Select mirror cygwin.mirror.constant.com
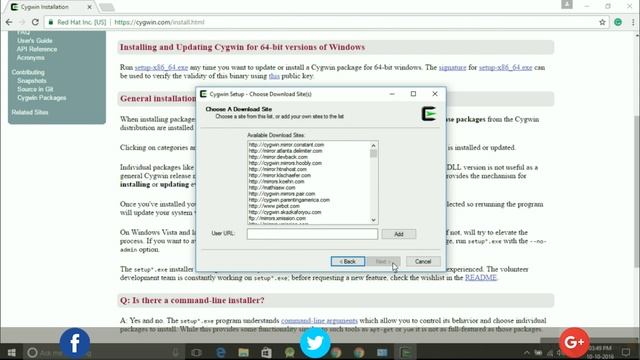 click(286, 144)
